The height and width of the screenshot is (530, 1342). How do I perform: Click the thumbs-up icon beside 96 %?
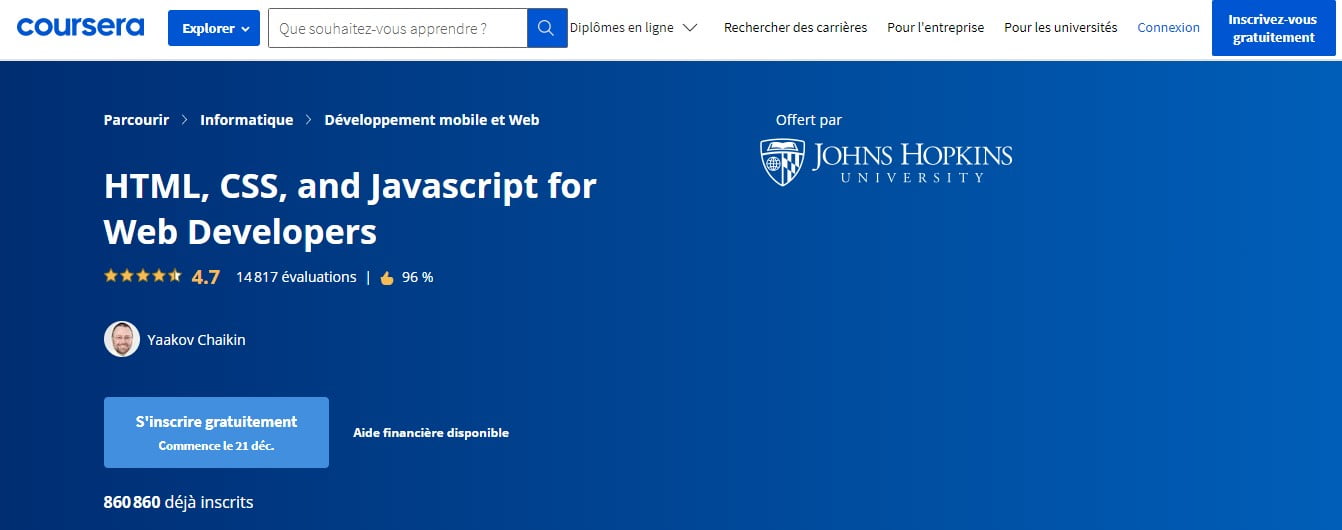click(x=387, y=278)
